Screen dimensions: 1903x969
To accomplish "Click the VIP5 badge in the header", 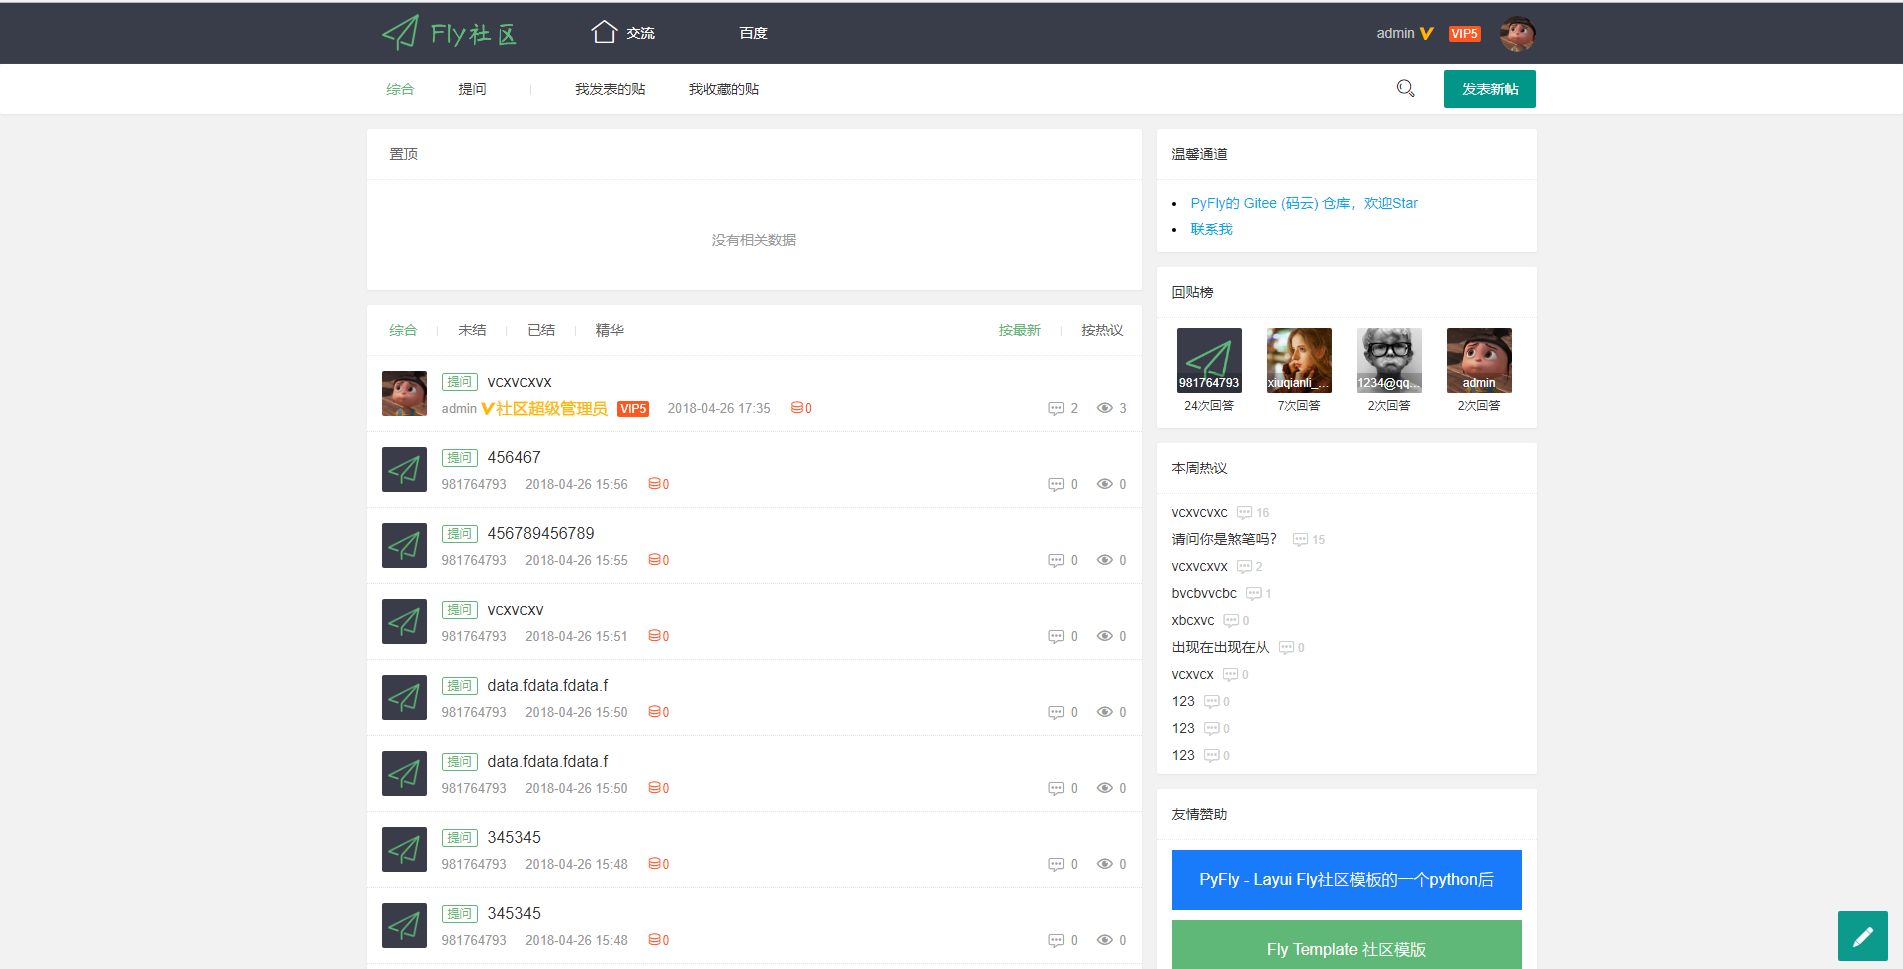I will (1464, 34).
